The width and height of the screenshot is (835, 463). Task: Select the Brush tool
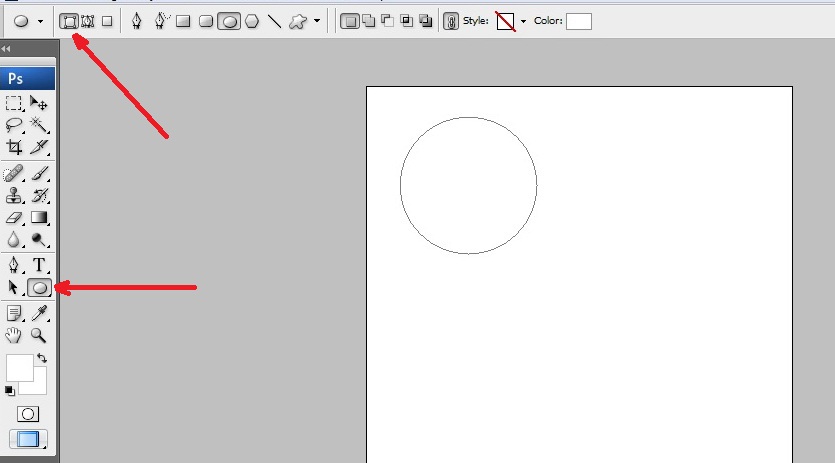38,174
